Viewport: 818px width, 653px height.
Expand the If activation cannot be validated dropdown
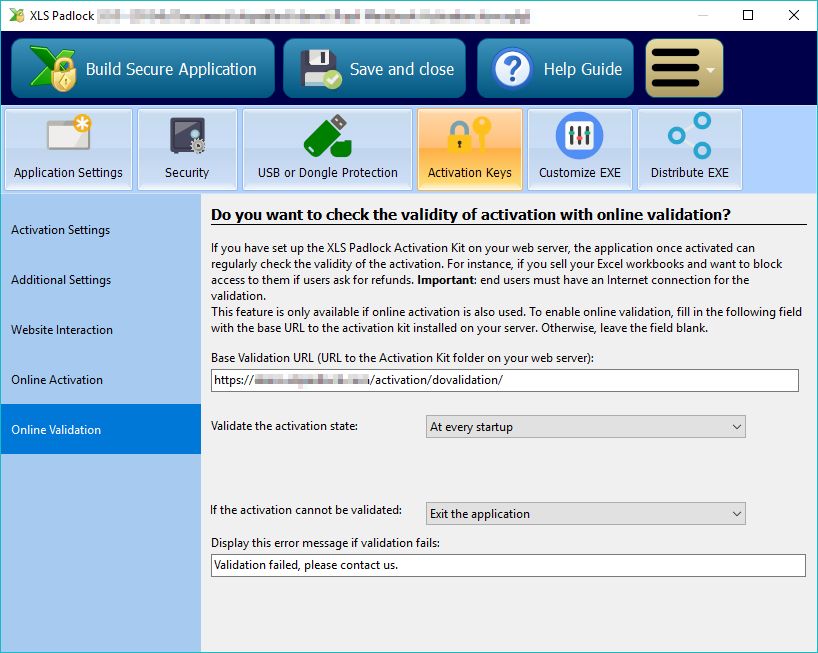pyautogui.click(x=585, y=514)
